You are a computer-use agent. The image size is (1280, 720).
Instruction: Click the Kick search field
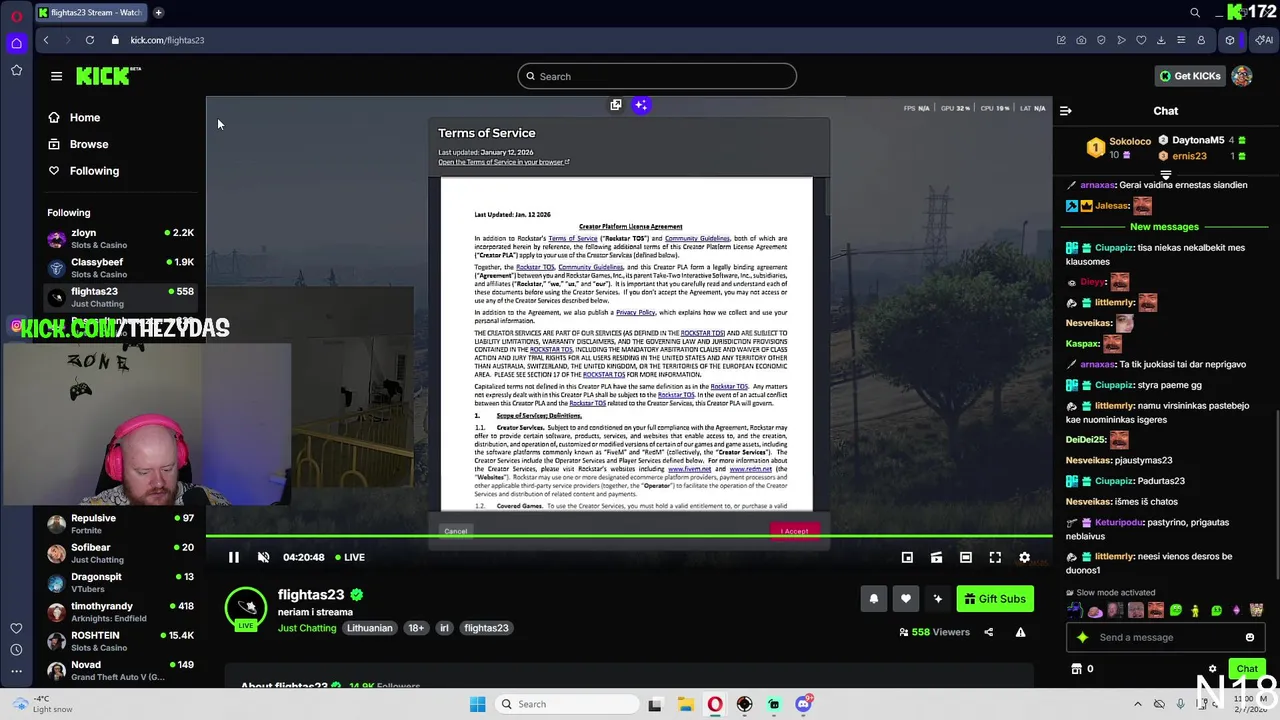pos(657,76)
